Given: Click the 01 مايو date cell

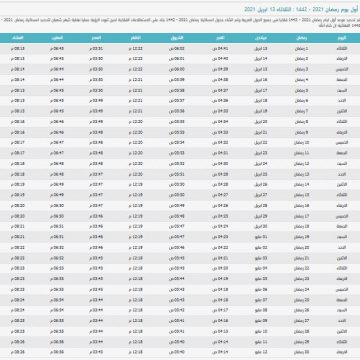Looking at the screenshot, I should (261, 237).
